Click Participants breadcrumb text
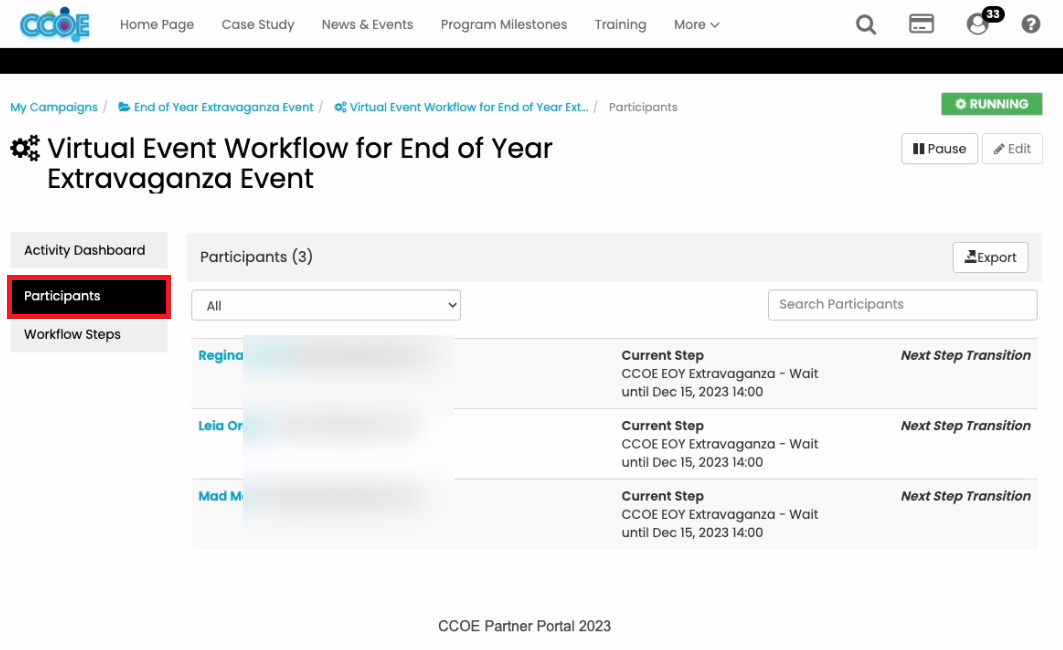The image size is (1063, 650). click(x=643, y=107)
